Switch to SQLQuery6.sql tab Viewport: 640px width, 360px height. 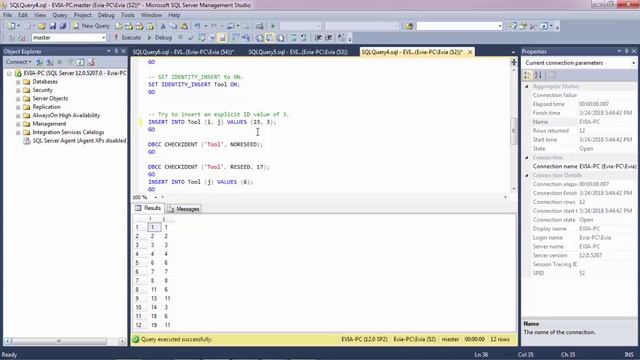pos(183,52)
